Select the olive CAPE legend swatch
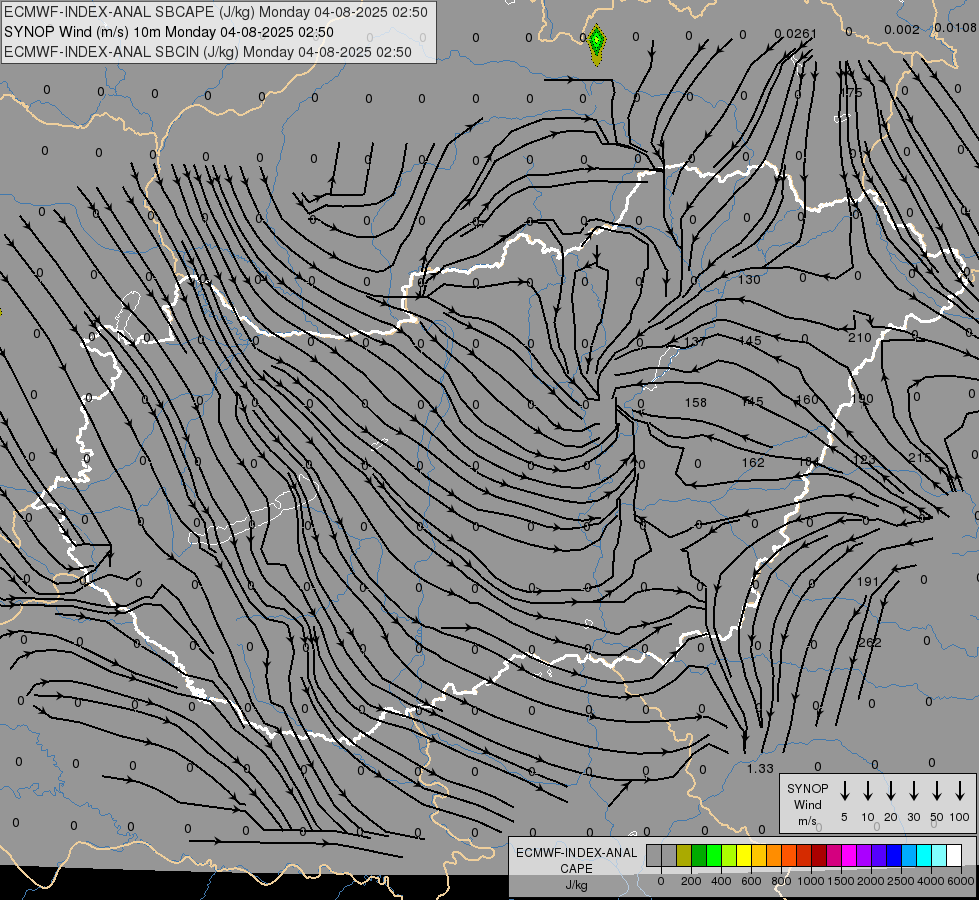The width and height of the screenshot is (979, 900). 684,856
